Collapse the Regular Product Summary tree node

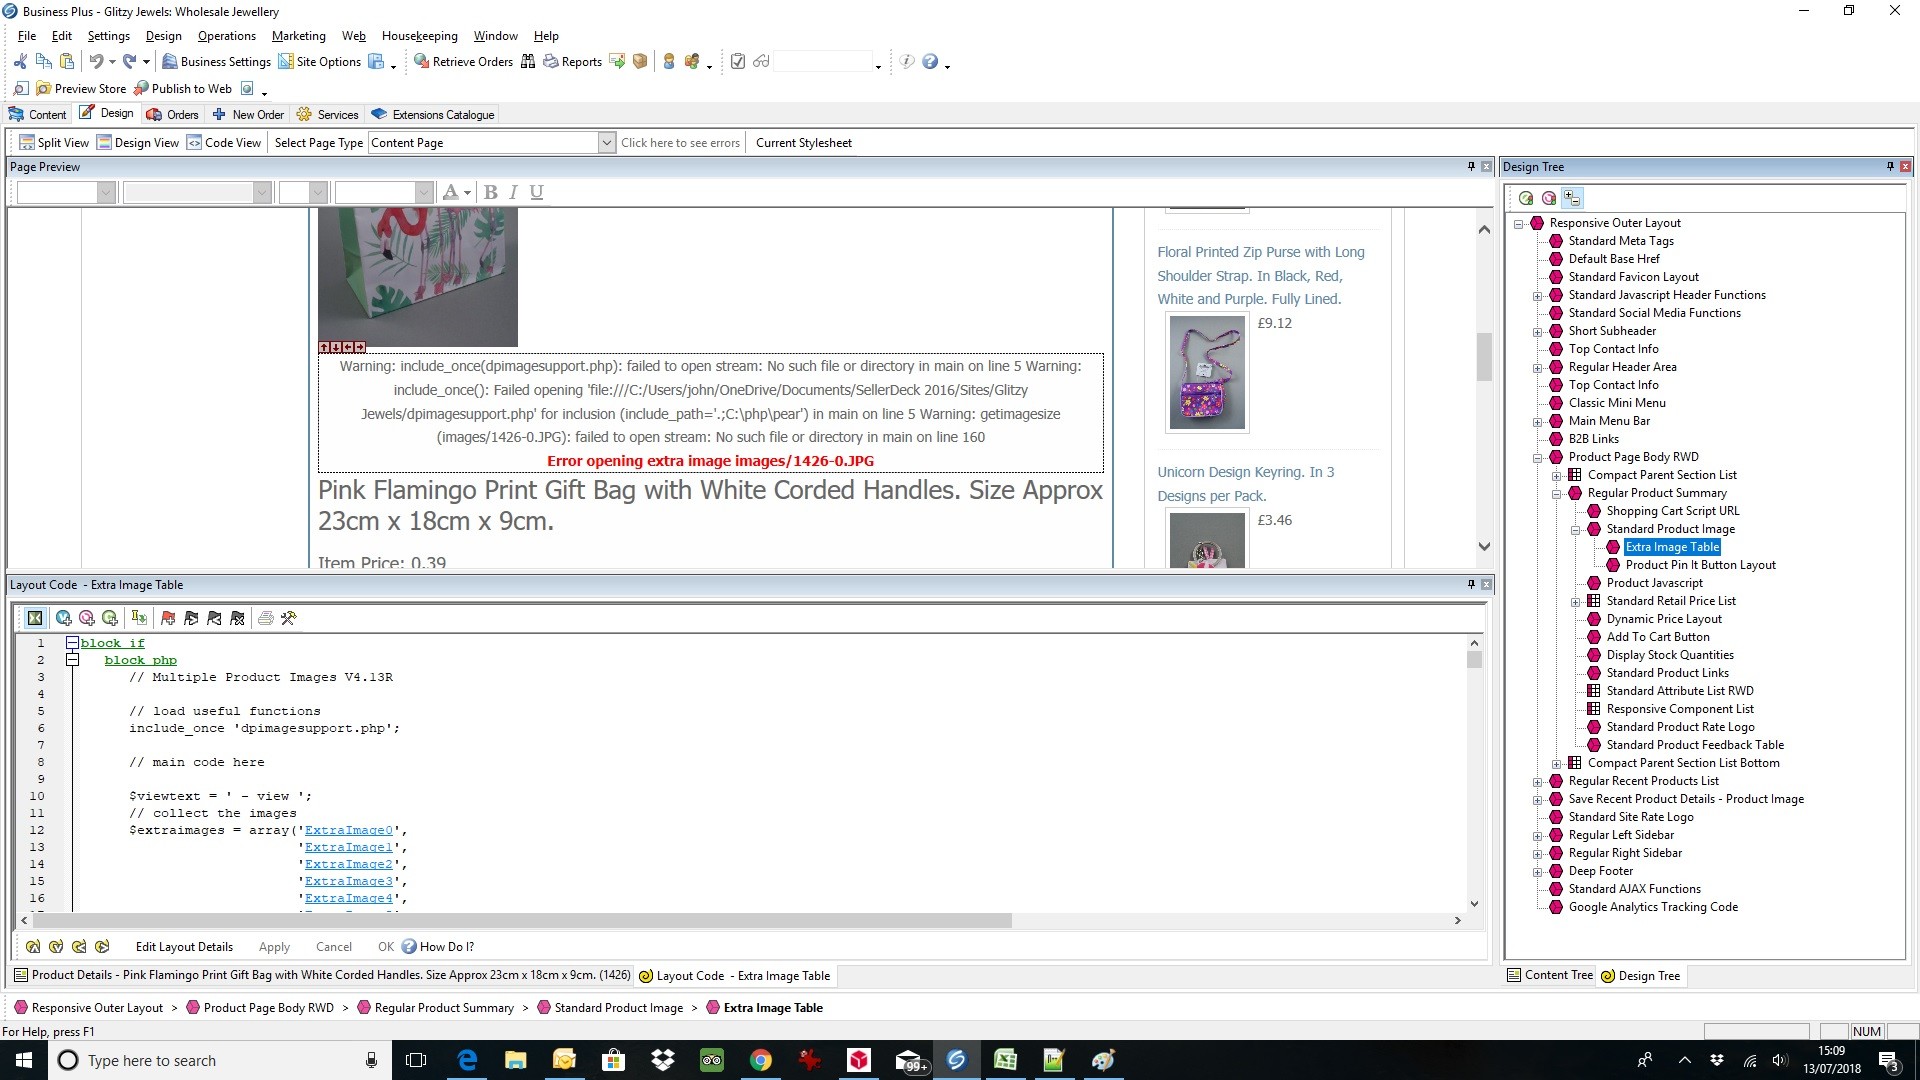pyautogui.click(x=1557, y=494)
